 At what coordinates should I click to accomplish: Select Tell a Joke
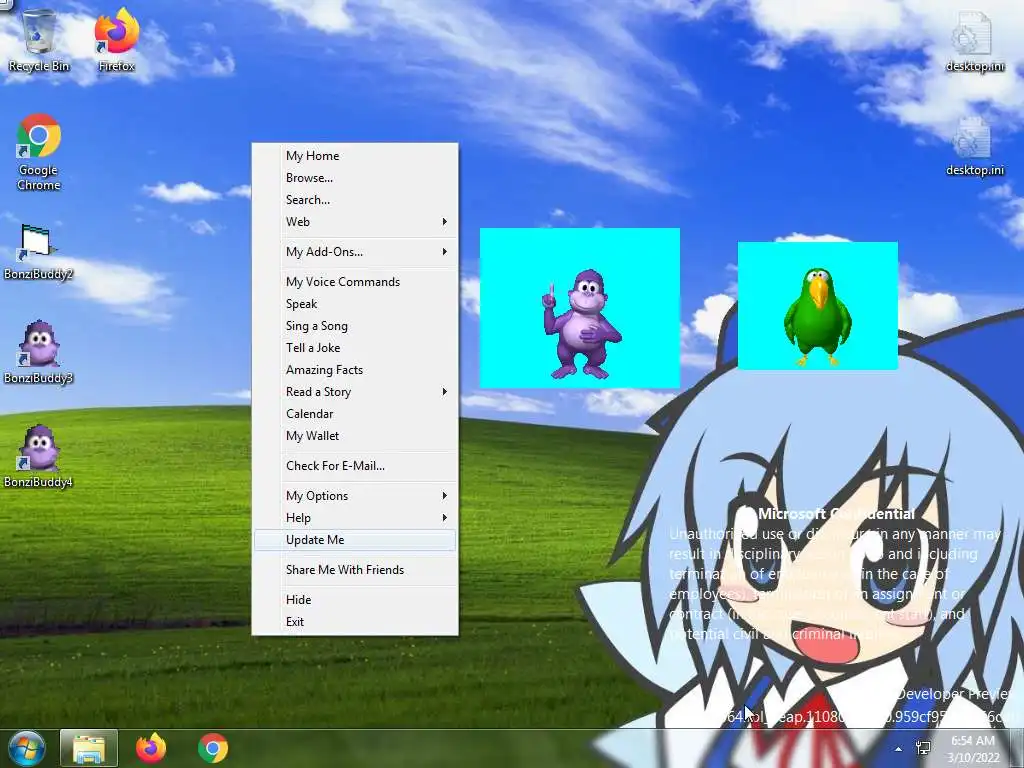pos(355,347)
